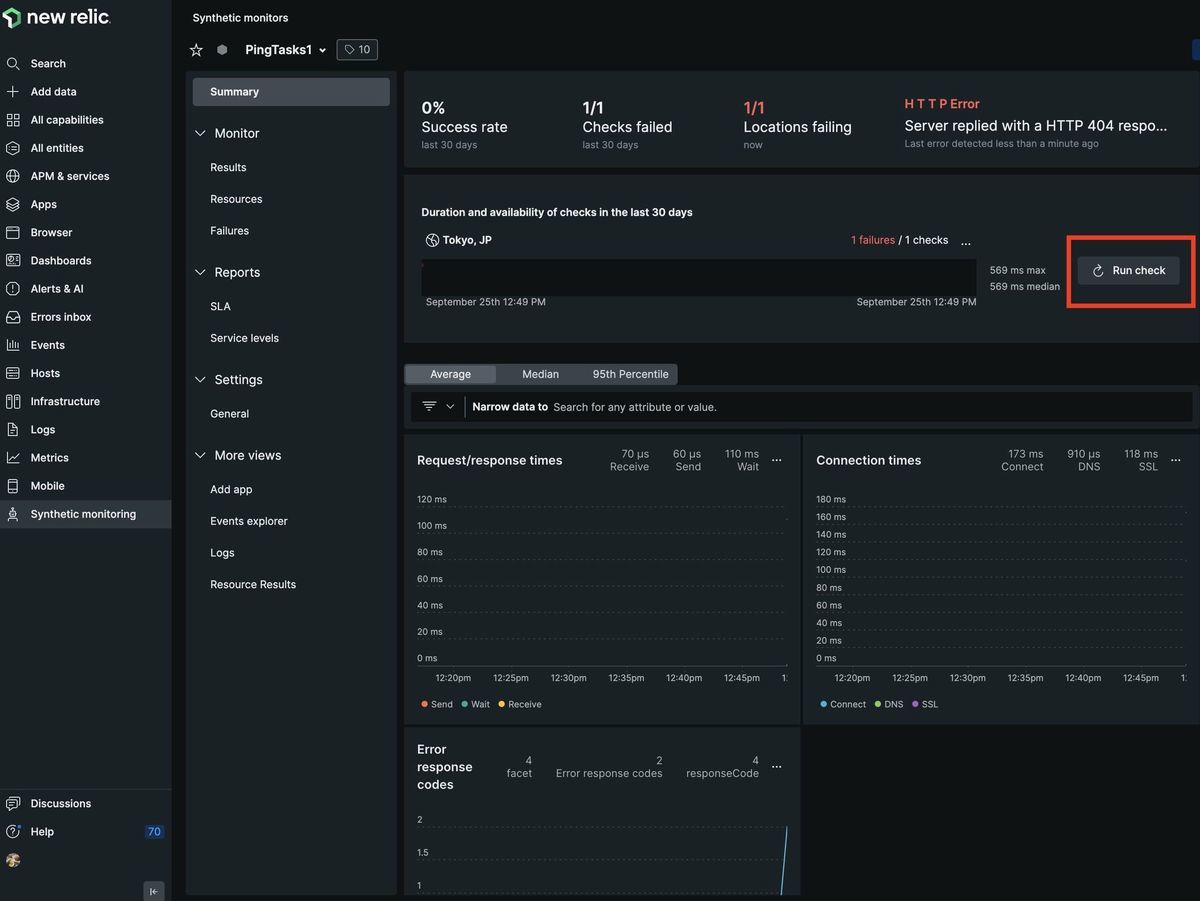Viewport: 1200px width, 901px height.
Task: Open the Failures page
Action: point(229,231)
